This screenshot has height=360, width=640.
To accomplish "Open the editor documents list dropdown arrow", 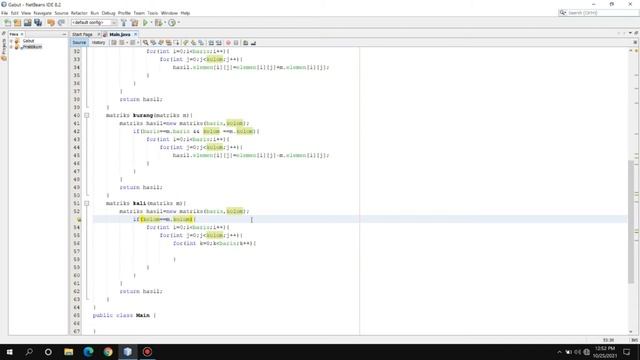I will coord(630,33).
